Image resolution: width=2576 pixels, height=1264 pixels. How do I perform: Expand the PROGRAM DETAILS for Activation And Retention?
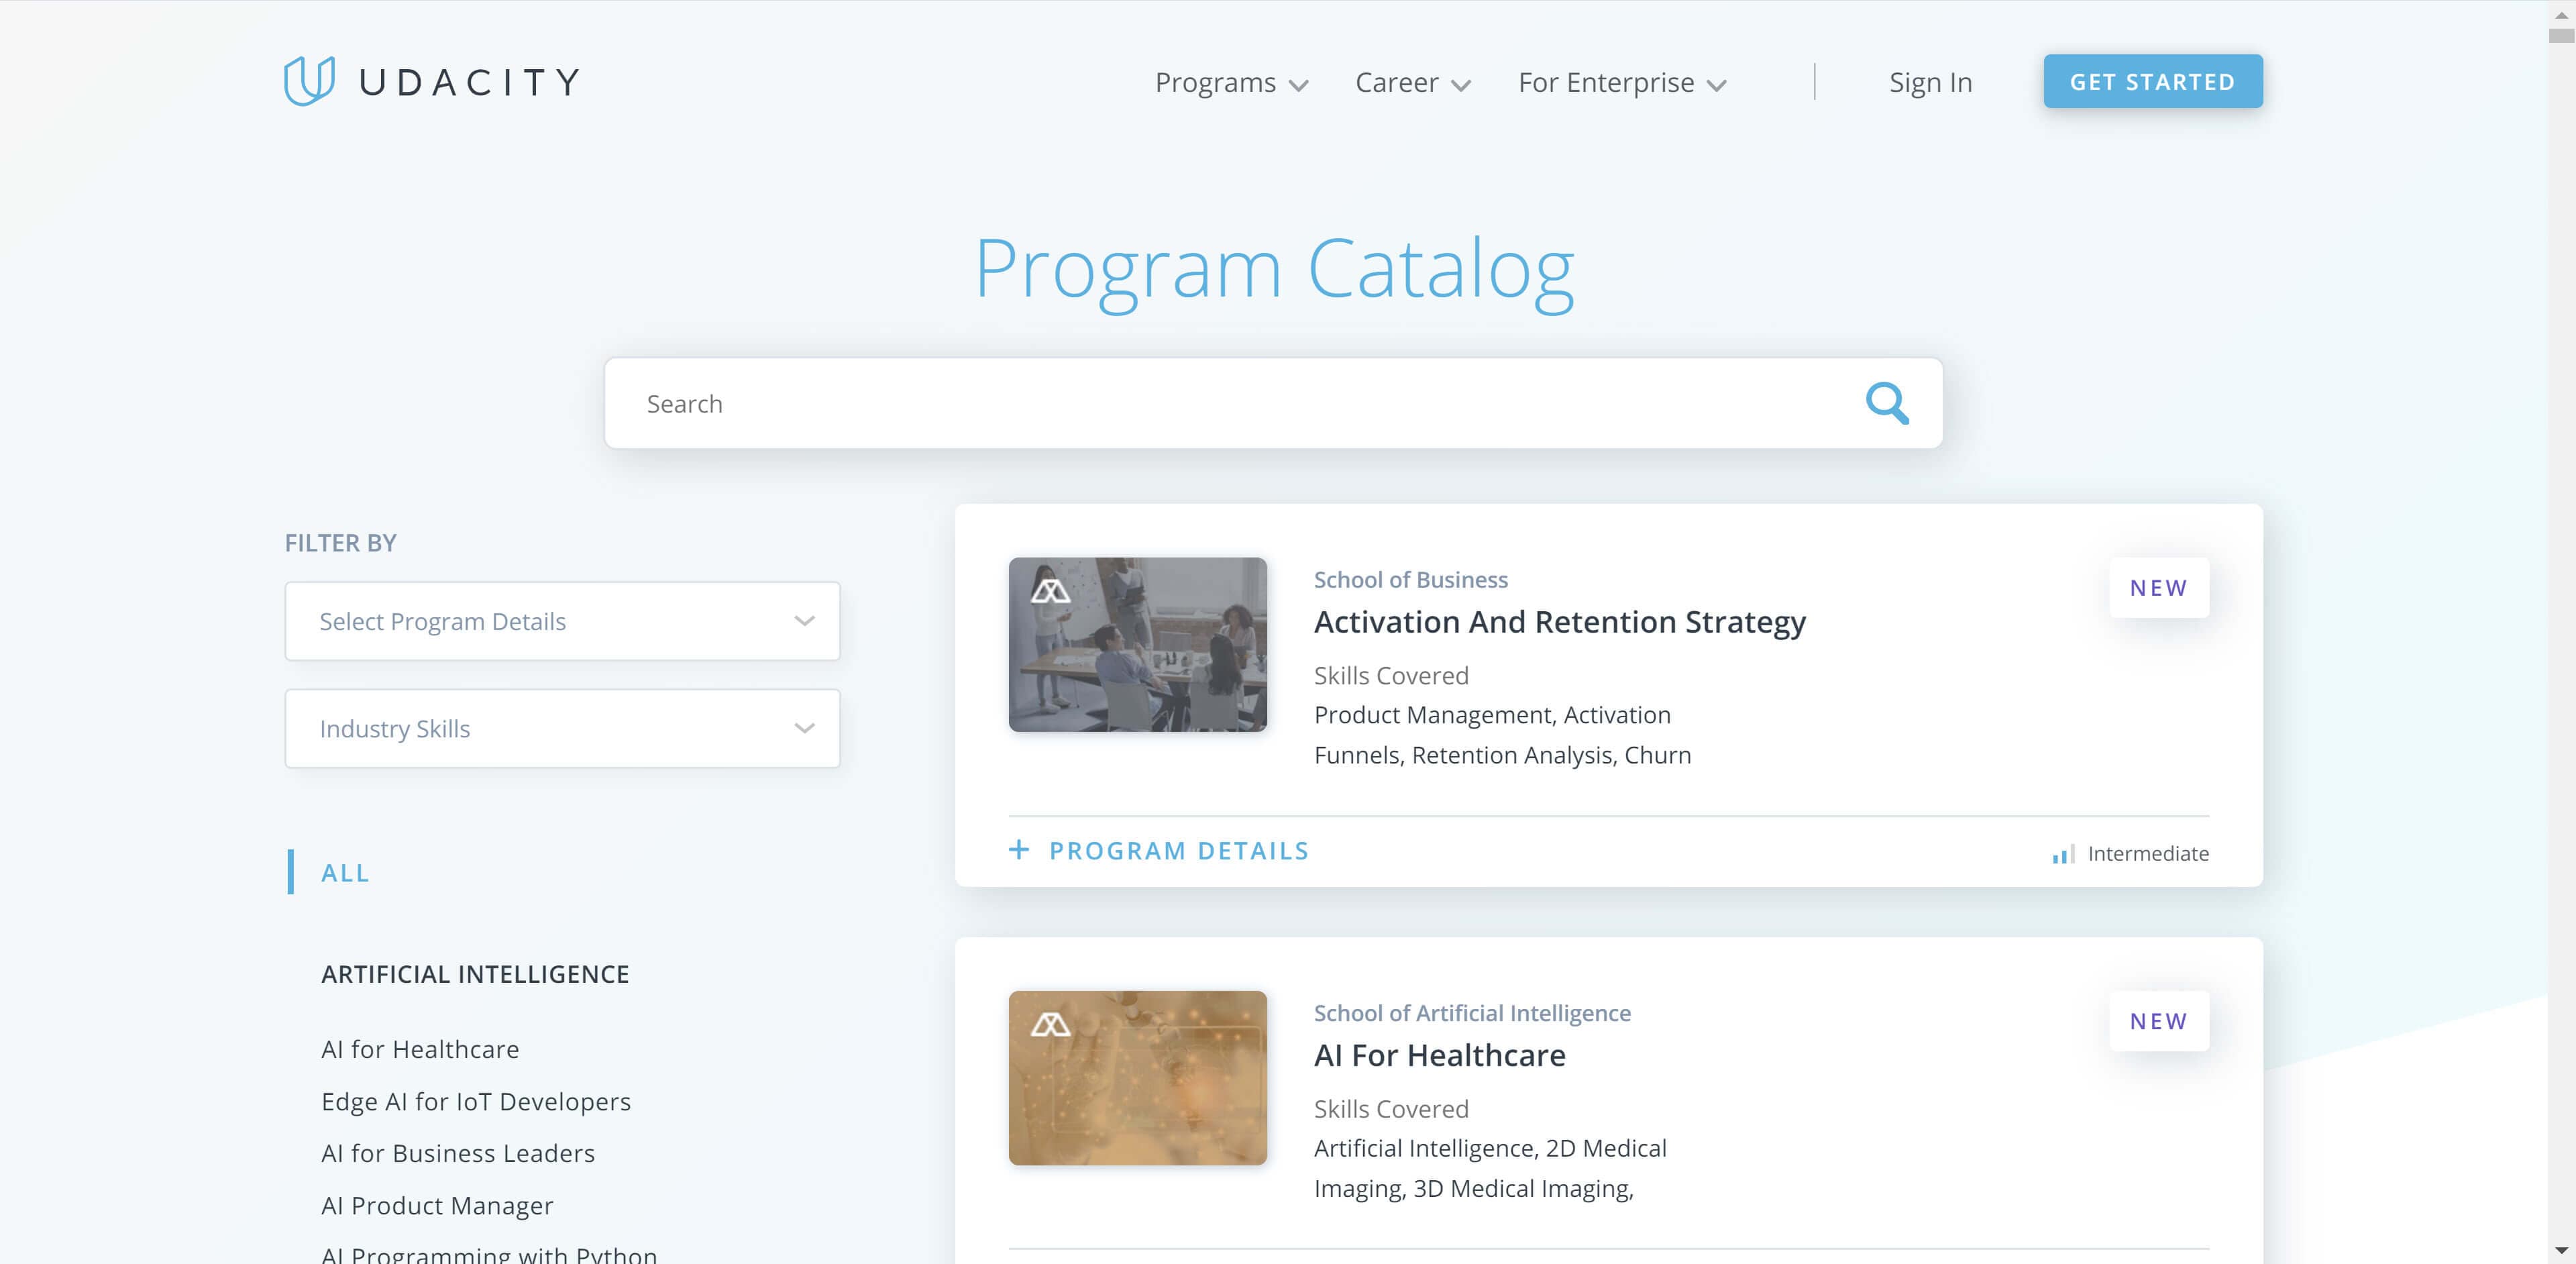(x=1160, y=850)
